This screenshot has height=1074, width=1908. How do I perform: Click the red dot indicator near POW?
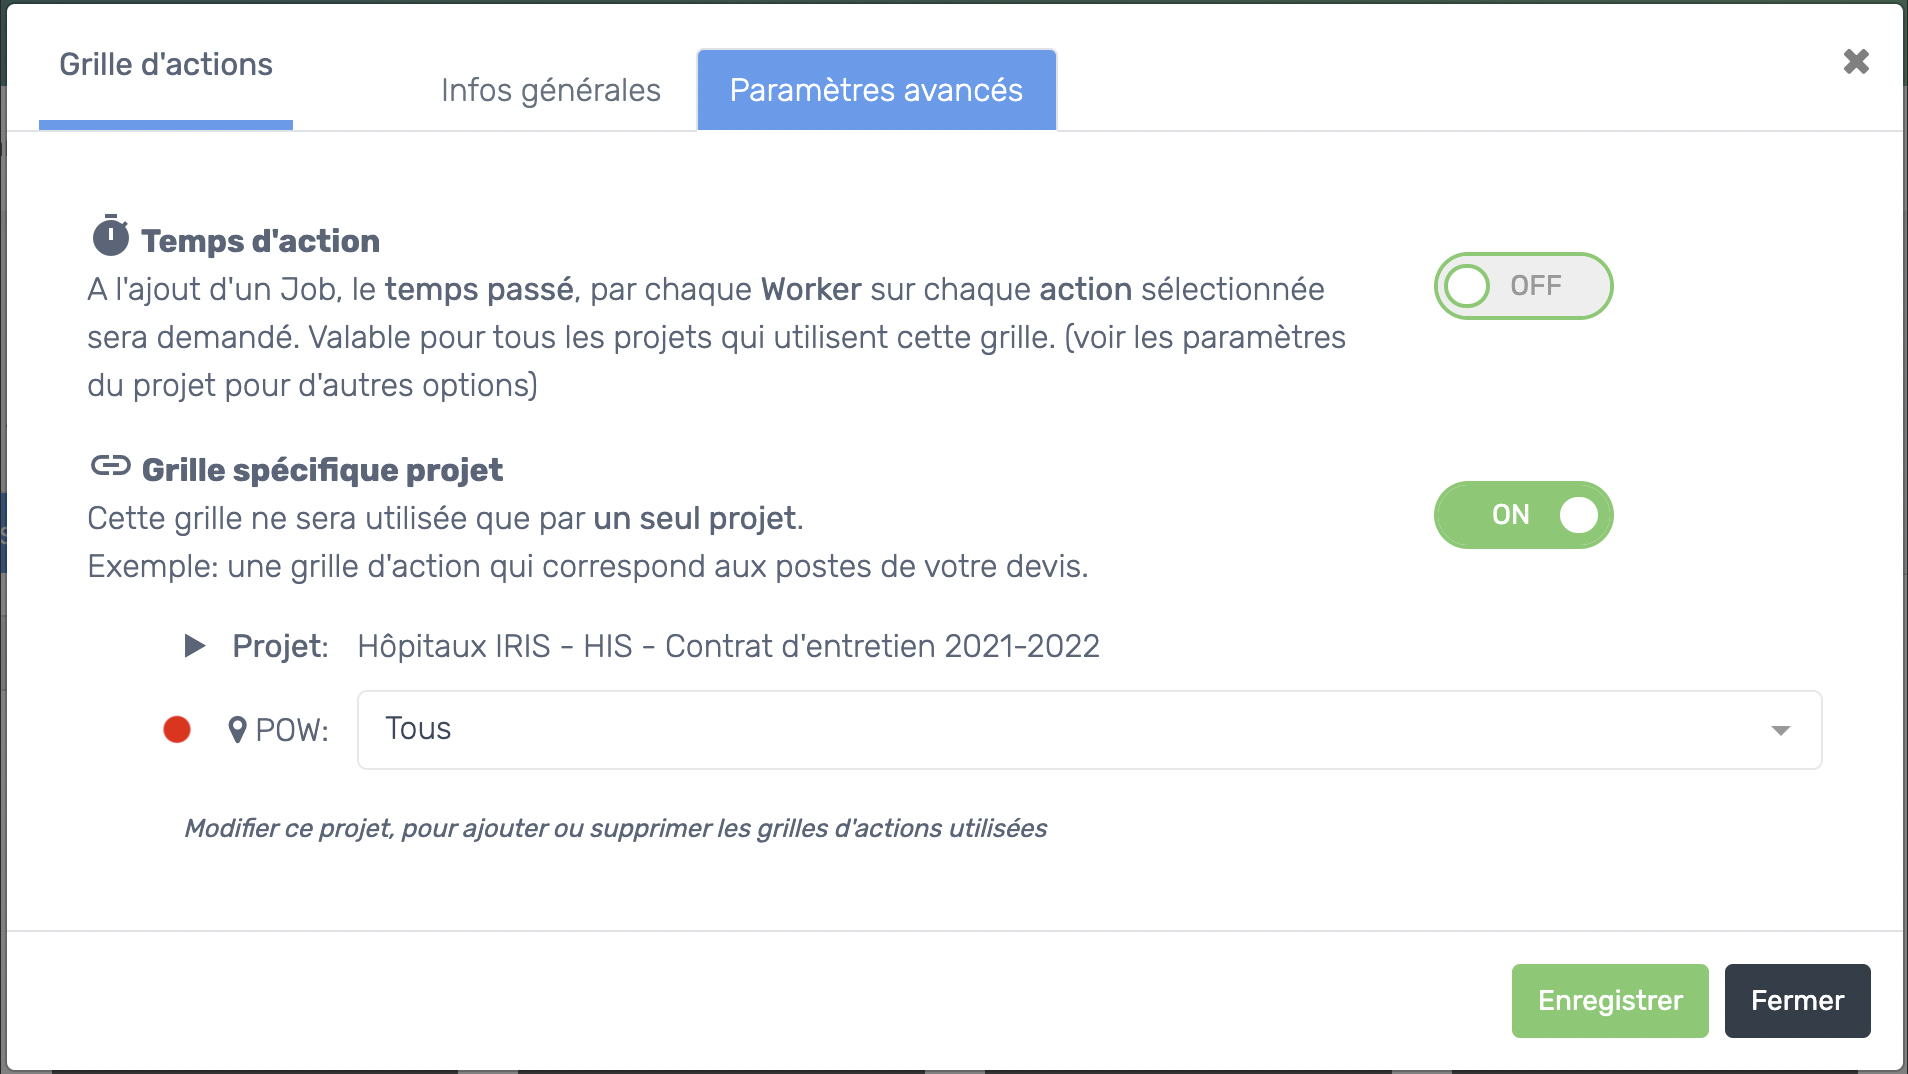tap(177, 730)
